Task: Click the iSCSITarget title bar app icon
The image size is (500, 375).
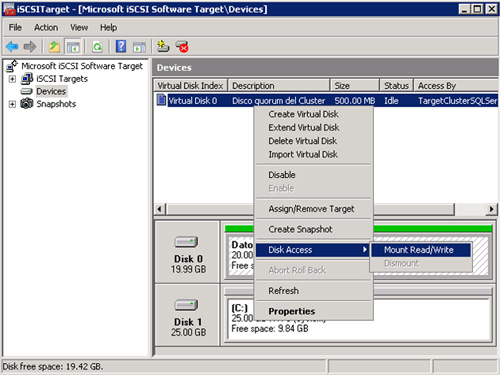Action: 9,9
